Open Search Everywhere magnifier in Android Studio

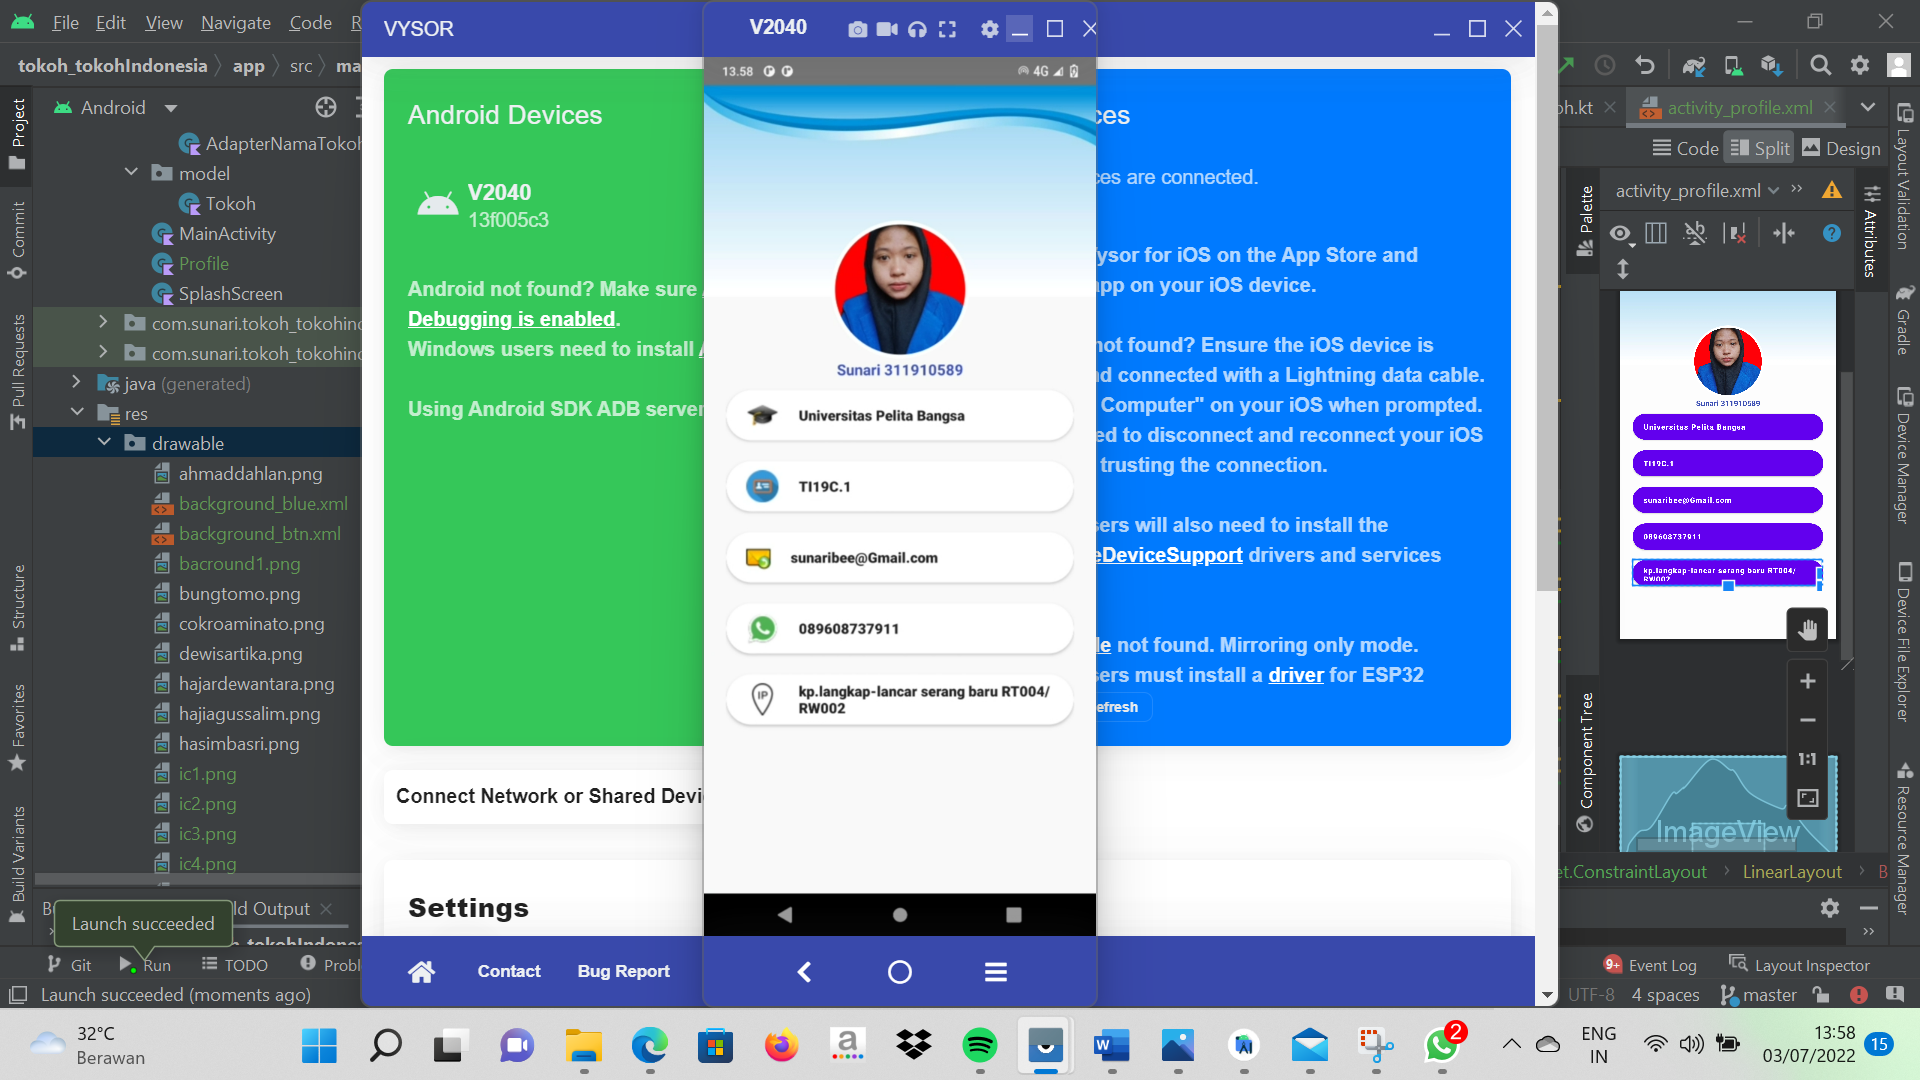[x=1820, y=65]
